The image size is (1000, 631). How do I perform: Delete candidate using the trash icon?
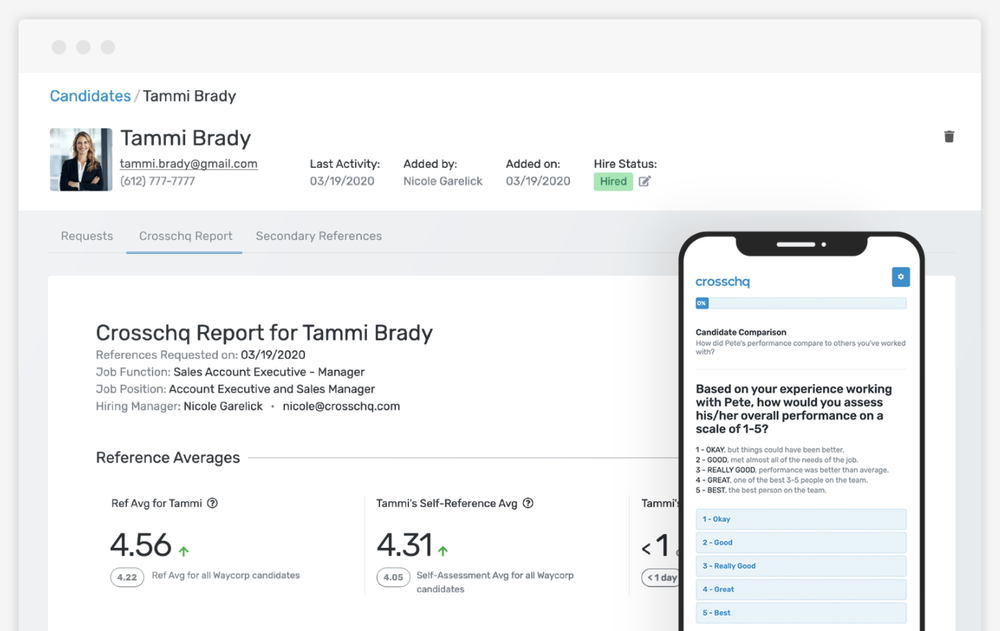coord(949,137)
